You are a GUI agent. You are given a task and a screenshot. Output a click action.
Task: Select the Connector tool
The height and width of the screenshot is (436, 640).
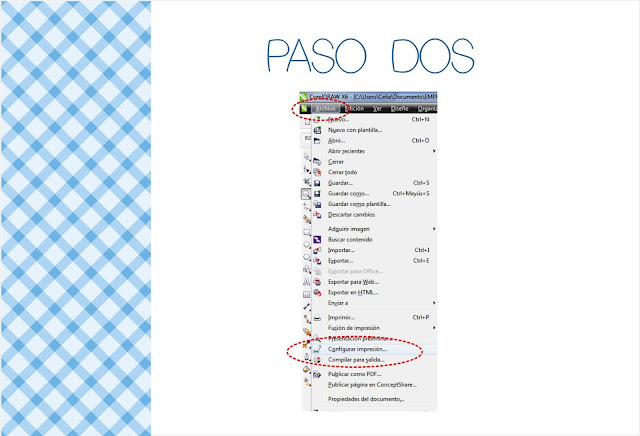306,319
